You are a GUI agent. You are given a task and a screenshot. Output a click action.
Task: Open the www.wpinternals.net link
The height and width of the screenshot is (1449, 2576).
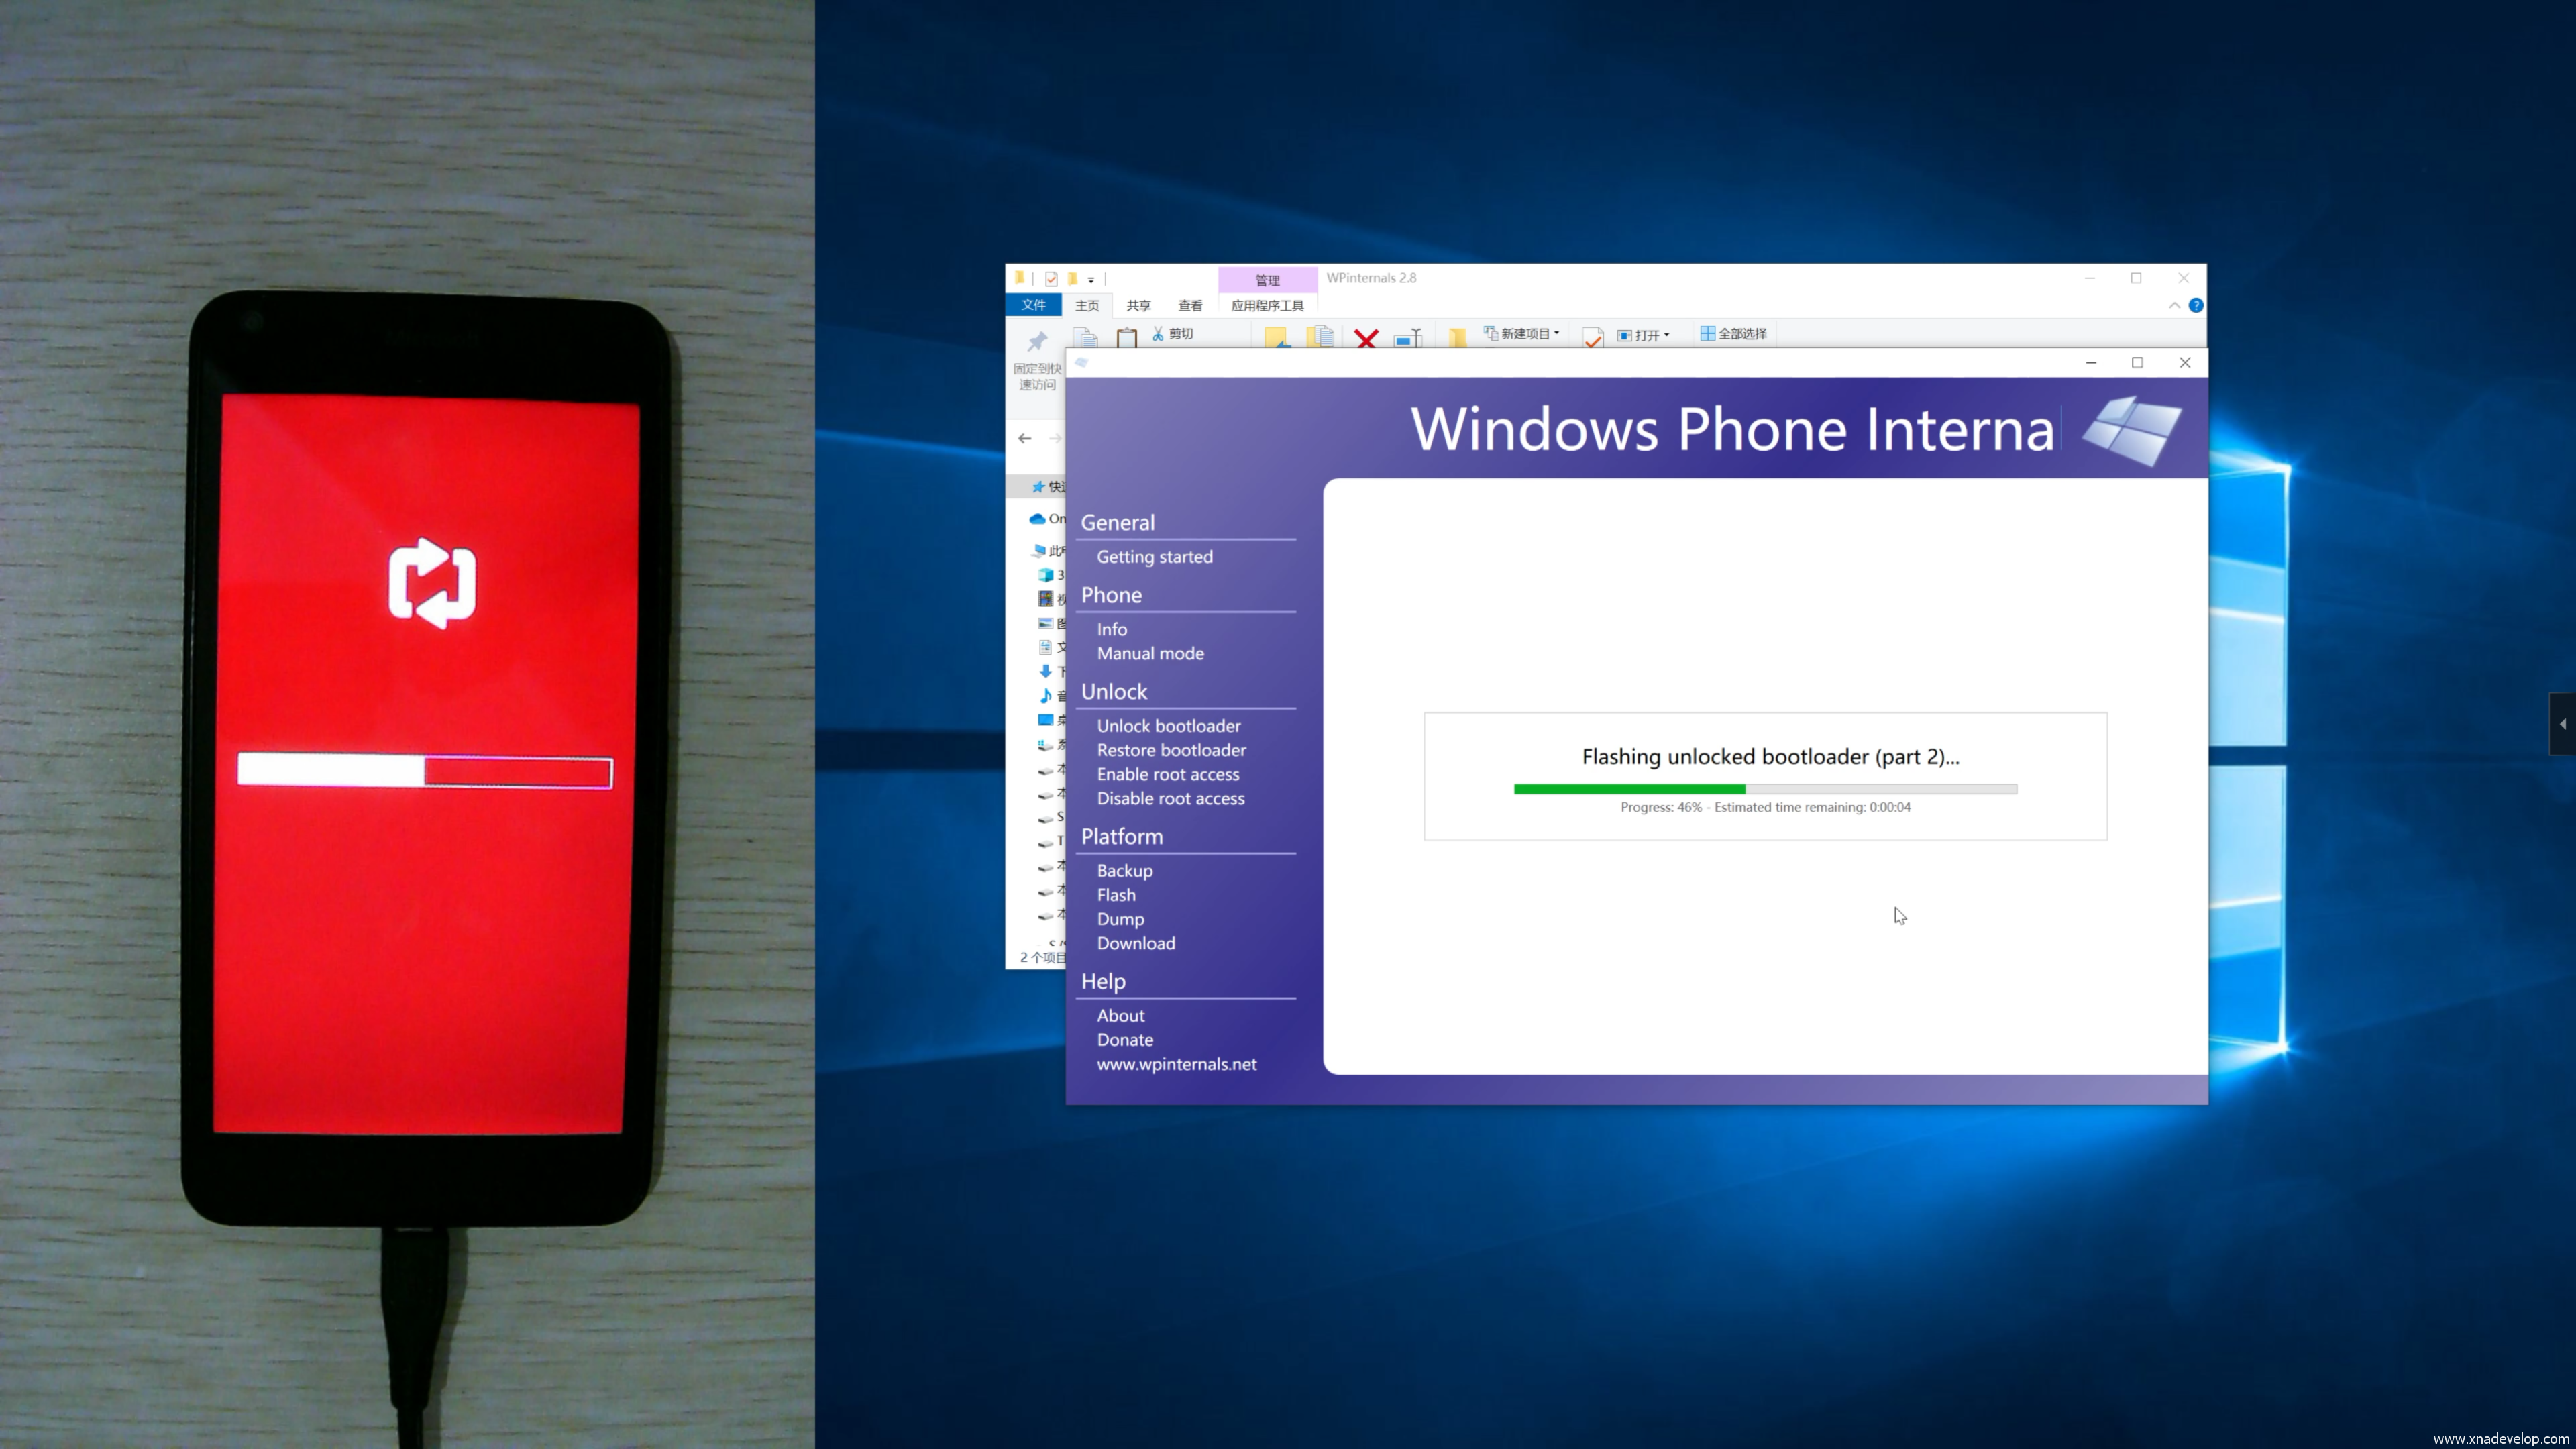[x=1176, y=1064]
